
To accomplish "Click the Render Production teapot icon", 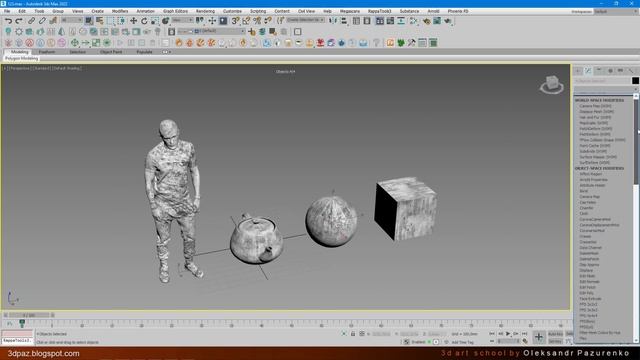I will 448,20.
